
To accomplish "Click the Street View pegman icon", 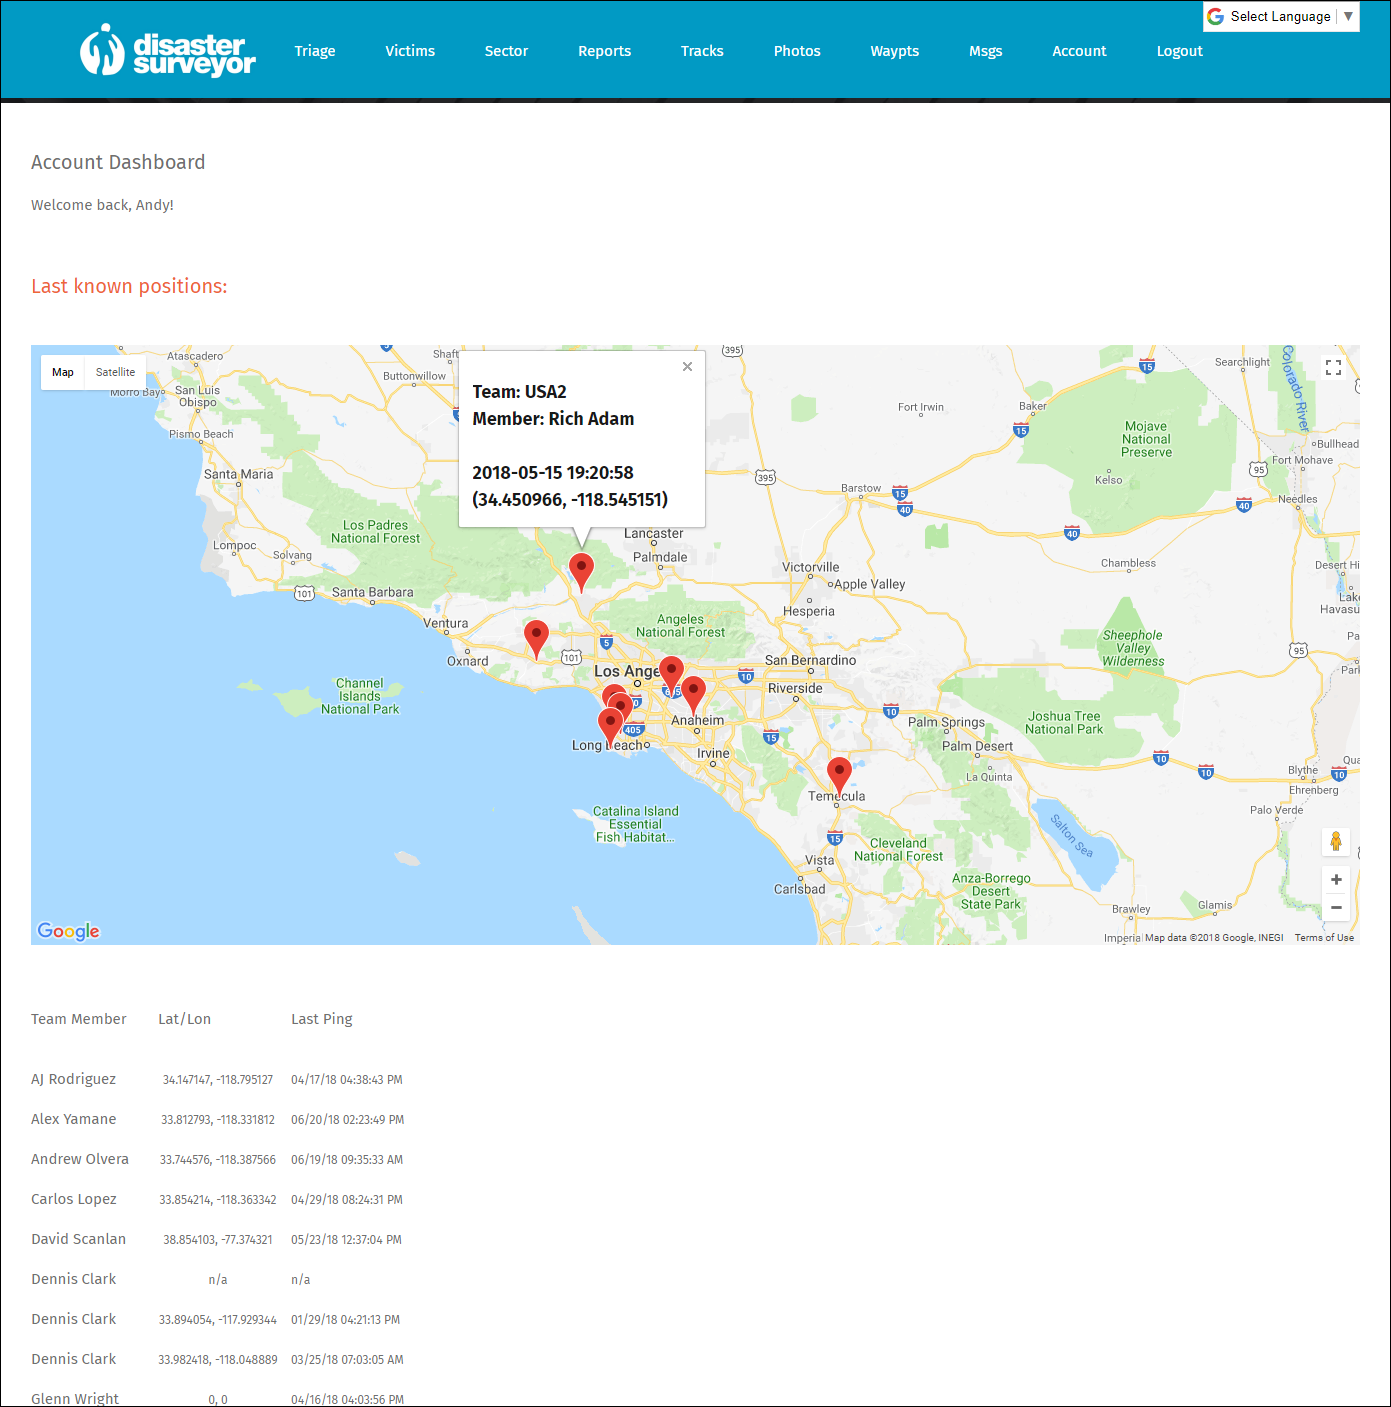I will coord(1336,842).
